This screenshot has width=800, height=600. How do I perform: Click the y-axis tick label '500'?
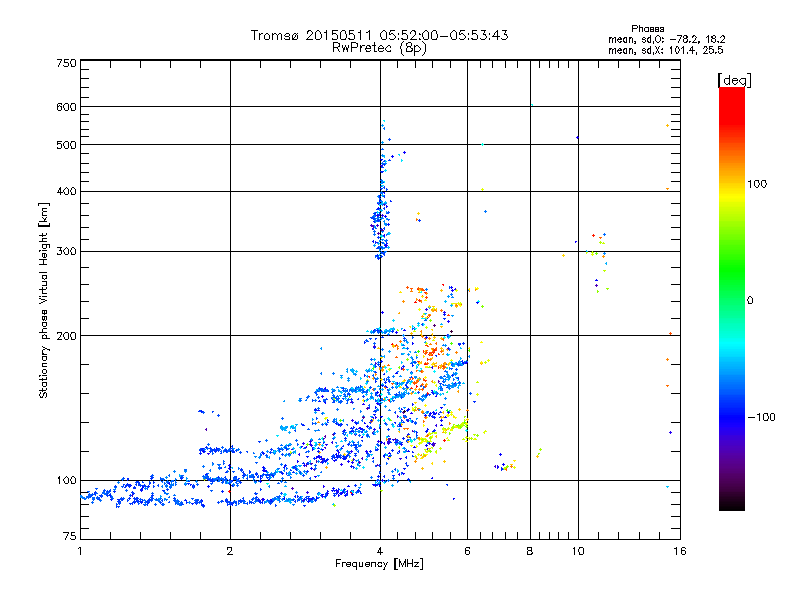[67, 145]
